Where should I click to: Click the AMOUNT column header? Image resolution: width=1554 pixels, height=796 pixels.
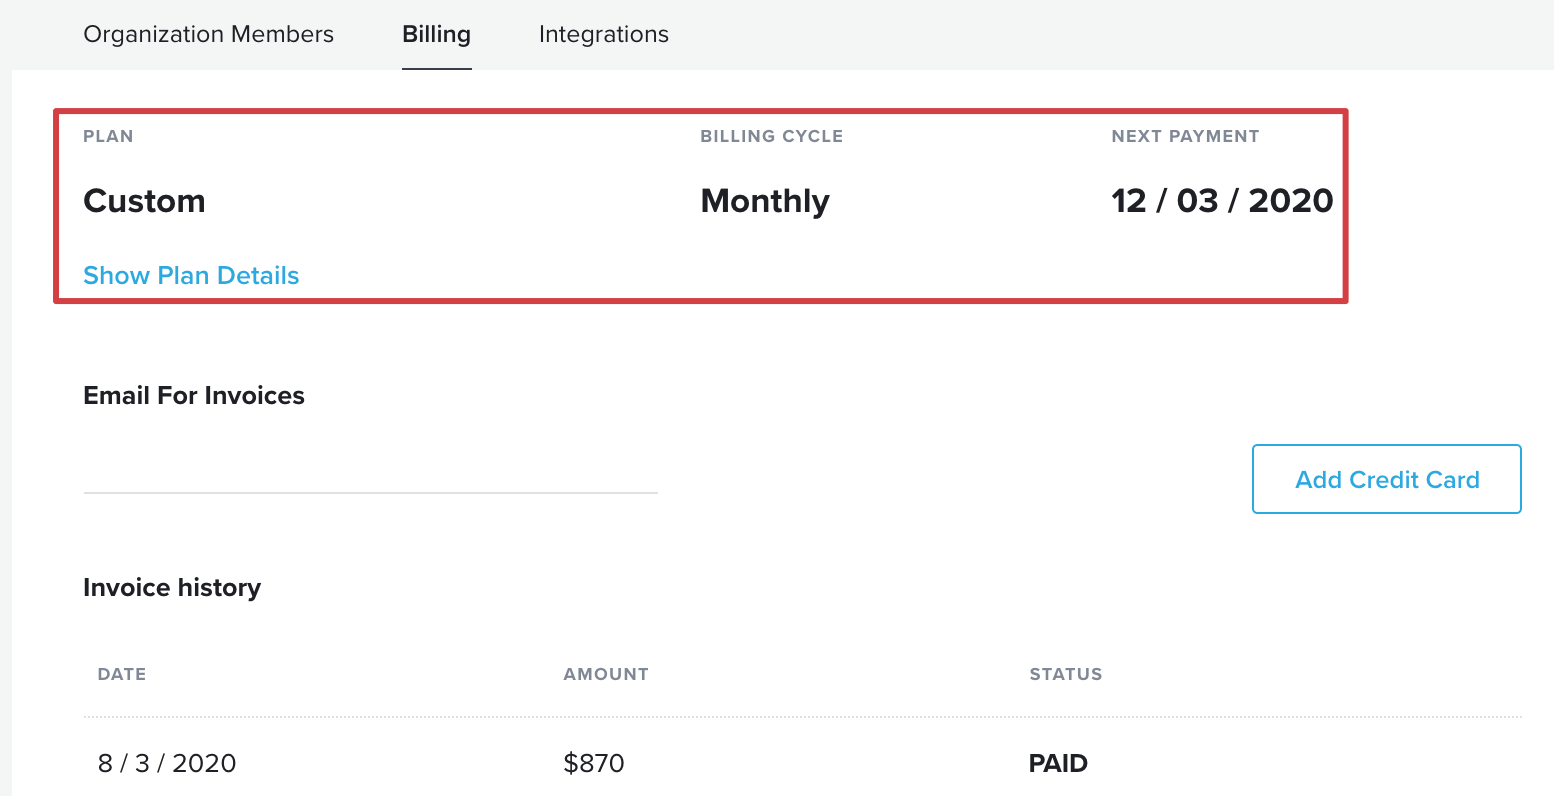coord(606,674)
